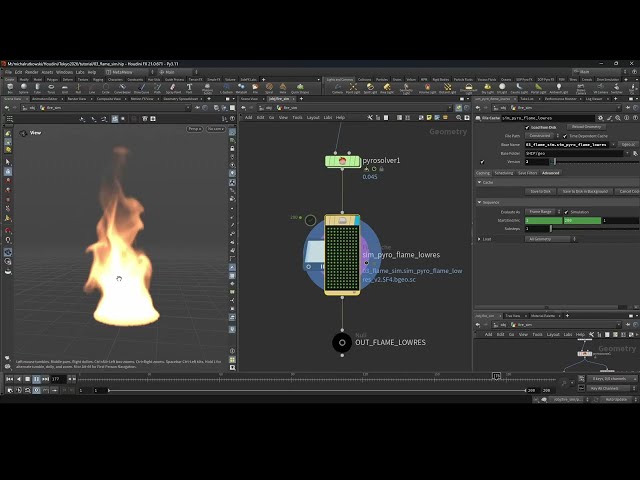Select the Camera shelf tool
This screenshot has width=640, height=480.
[x=337, y=88]
